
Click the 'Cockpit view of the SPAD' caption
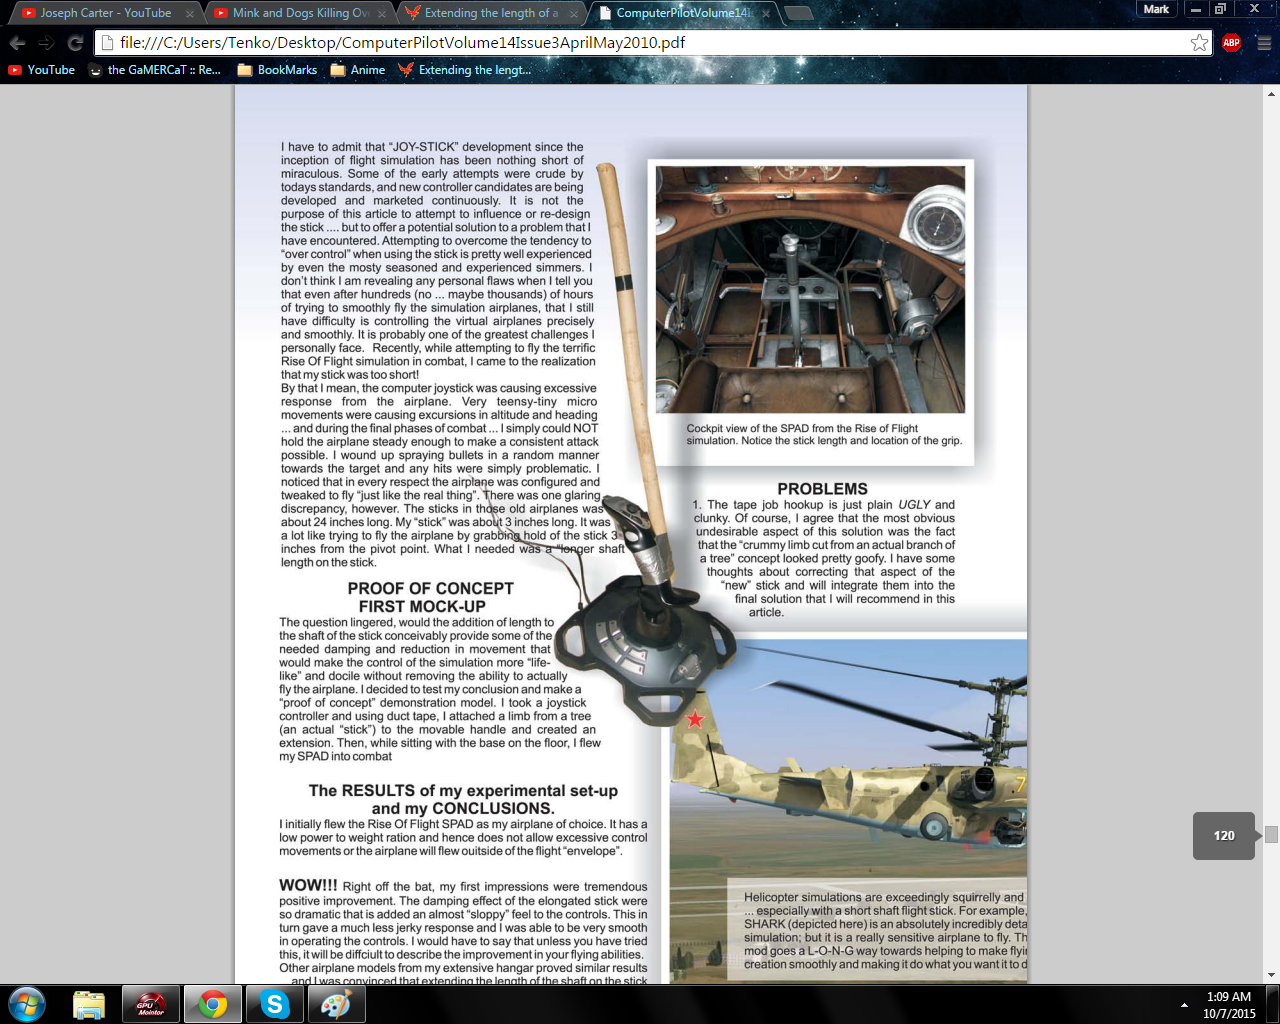[824, 434]
